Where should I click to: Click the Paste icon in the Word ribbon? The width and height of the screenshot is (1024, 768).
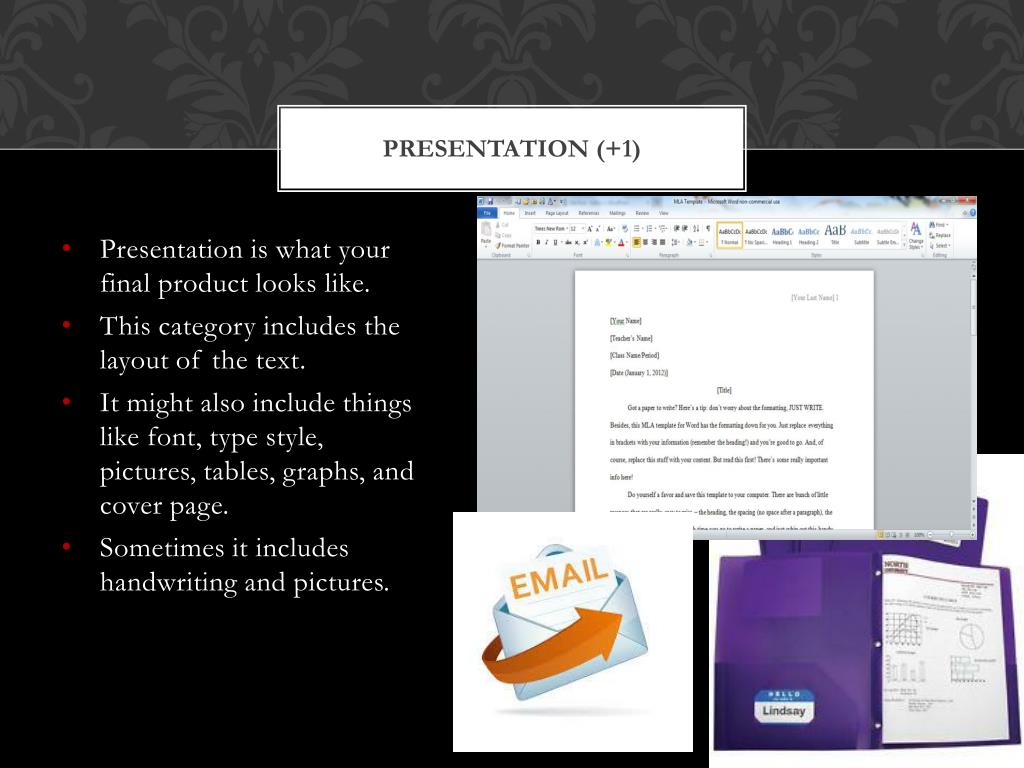click(x=485, y=232)
